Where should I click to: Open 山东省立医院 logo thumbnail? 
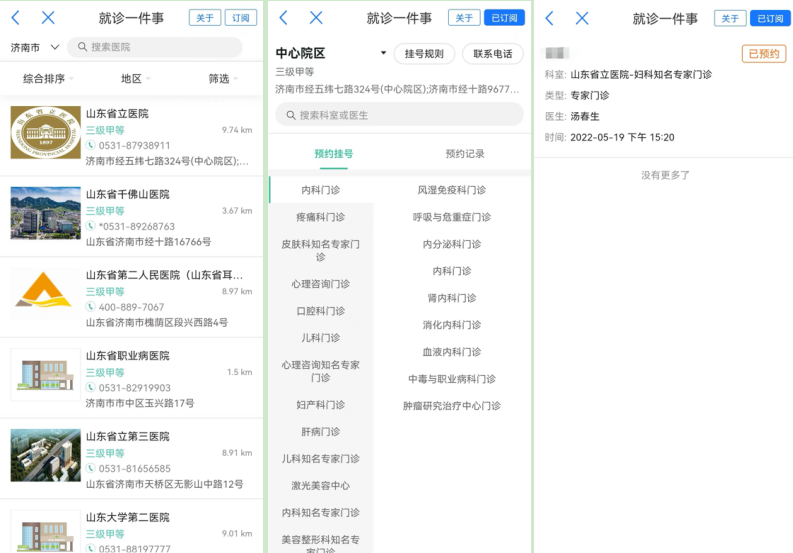click(45, 132)
